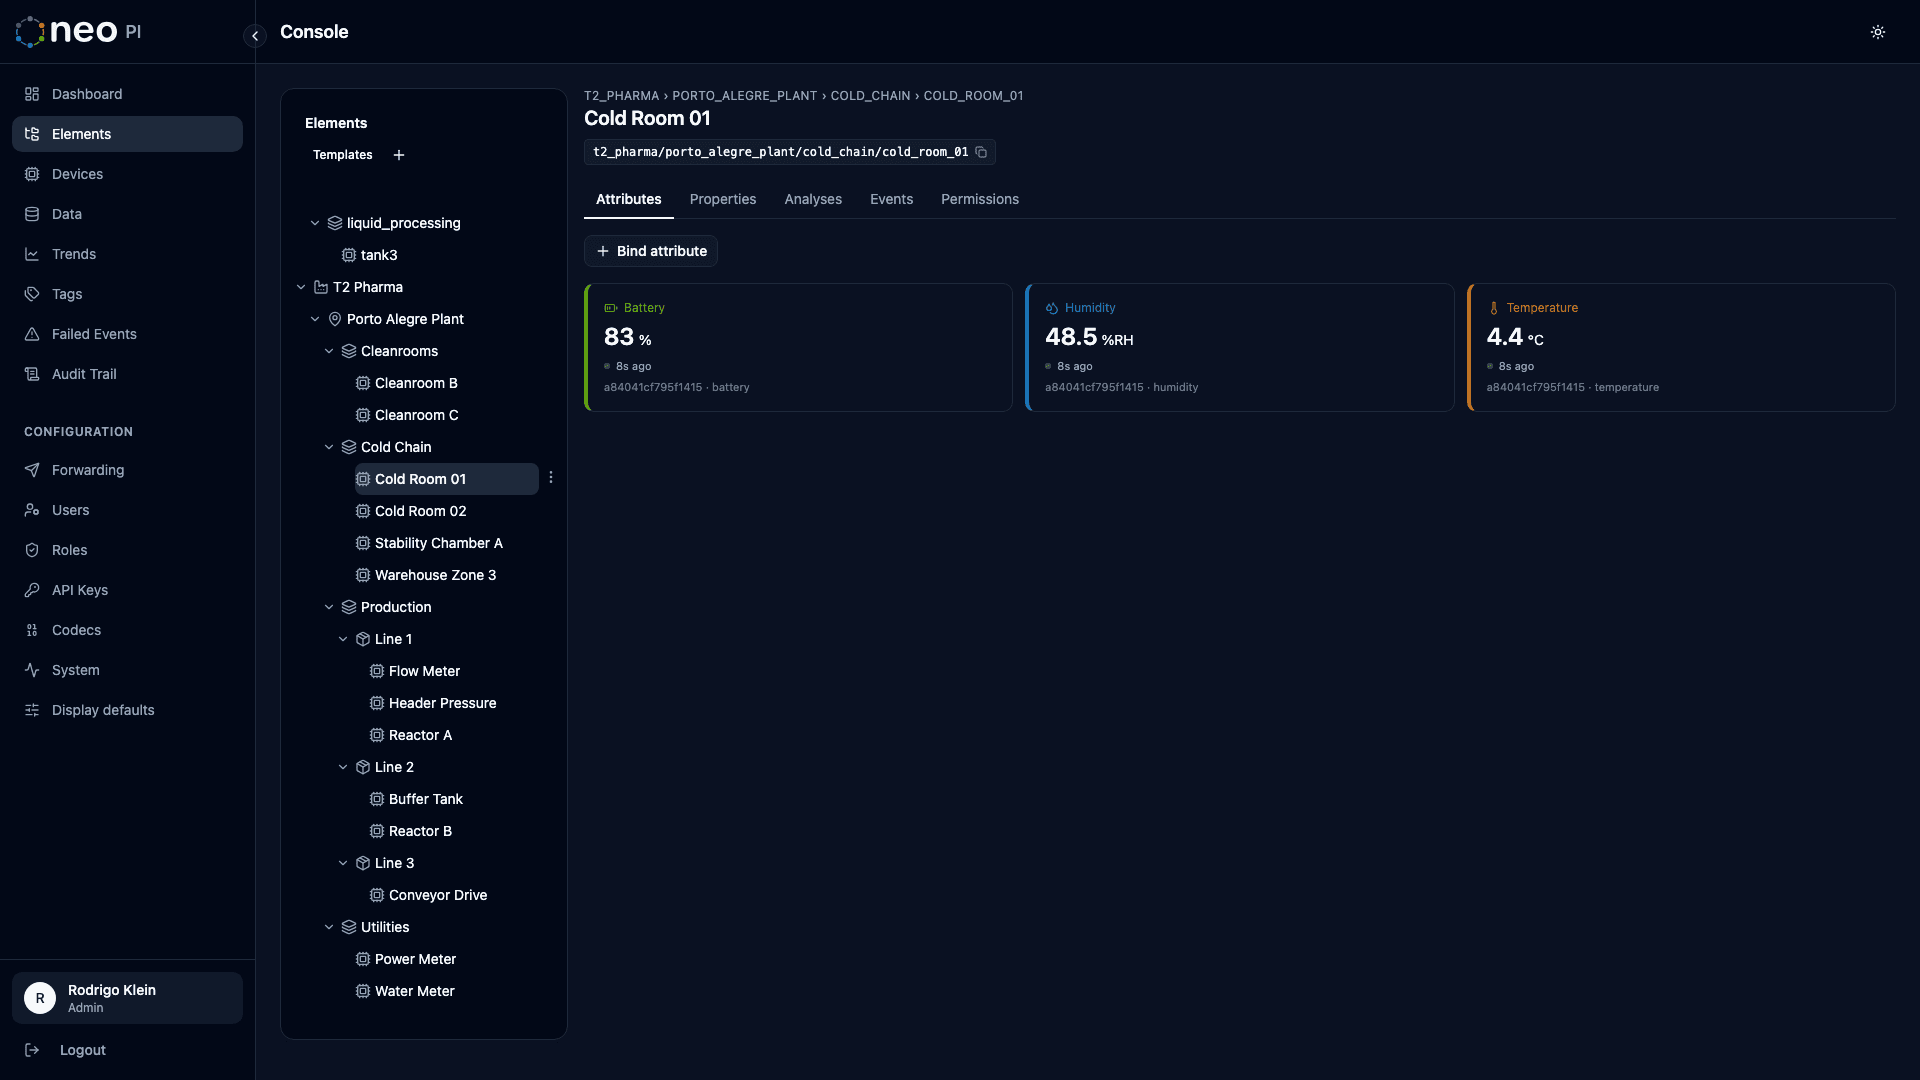Screen dimensions: 1920x1080
Task: Collapse the Porto Alegre Plant node
Action: click(315, 319)
